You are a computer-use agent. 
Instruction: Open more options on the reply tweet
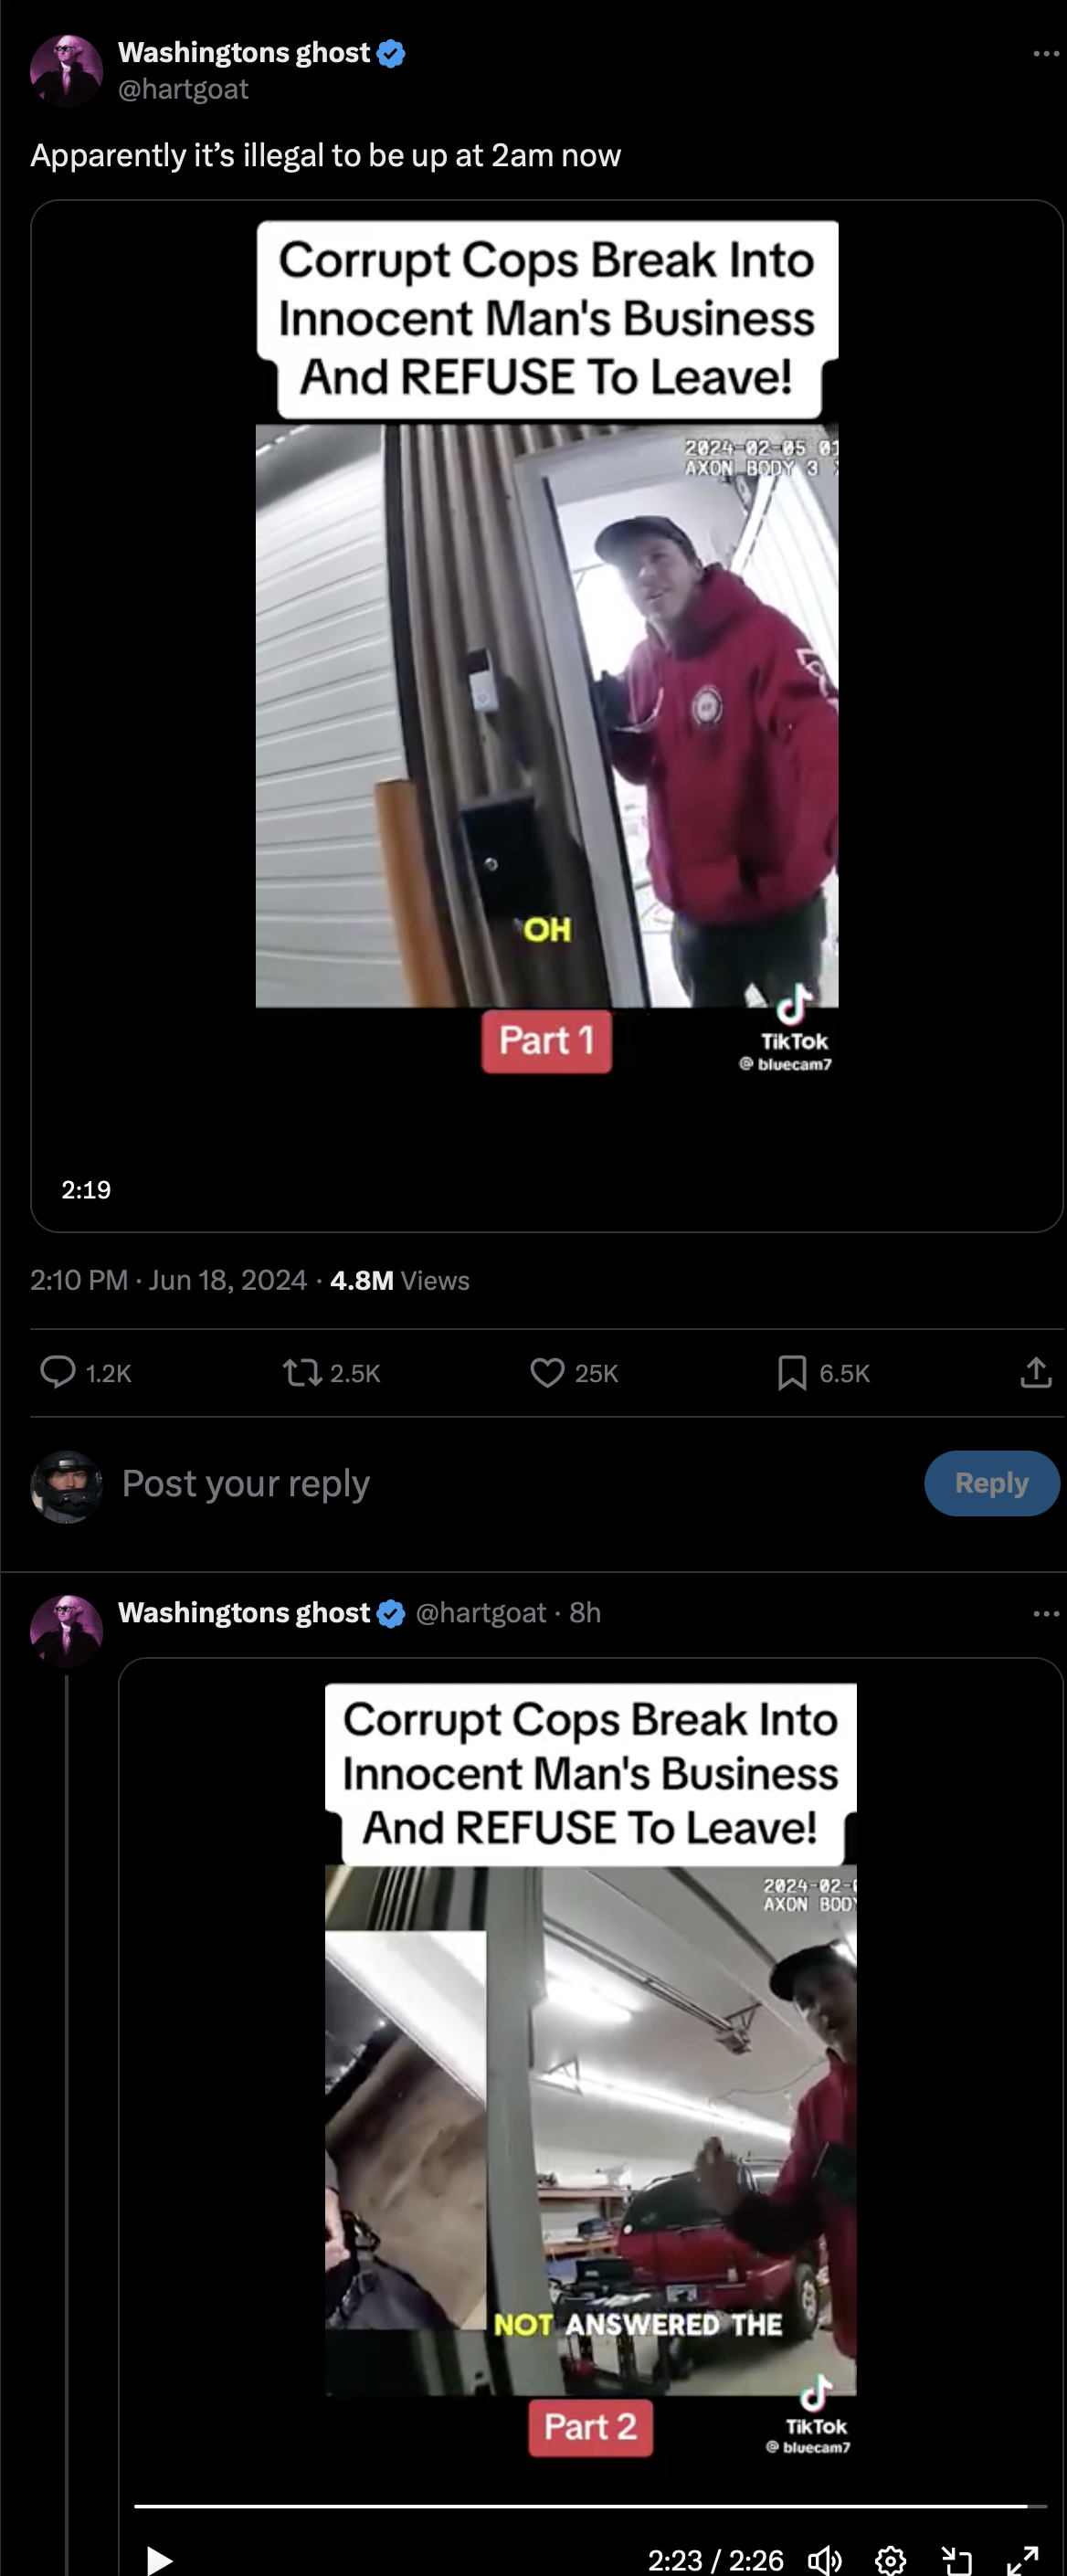[1045, 1612]
